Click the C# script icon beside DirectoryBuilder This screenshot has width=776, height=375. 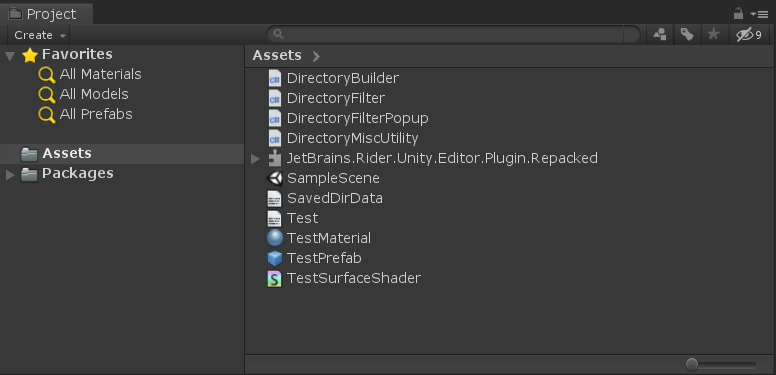click(x=275, y=78)
